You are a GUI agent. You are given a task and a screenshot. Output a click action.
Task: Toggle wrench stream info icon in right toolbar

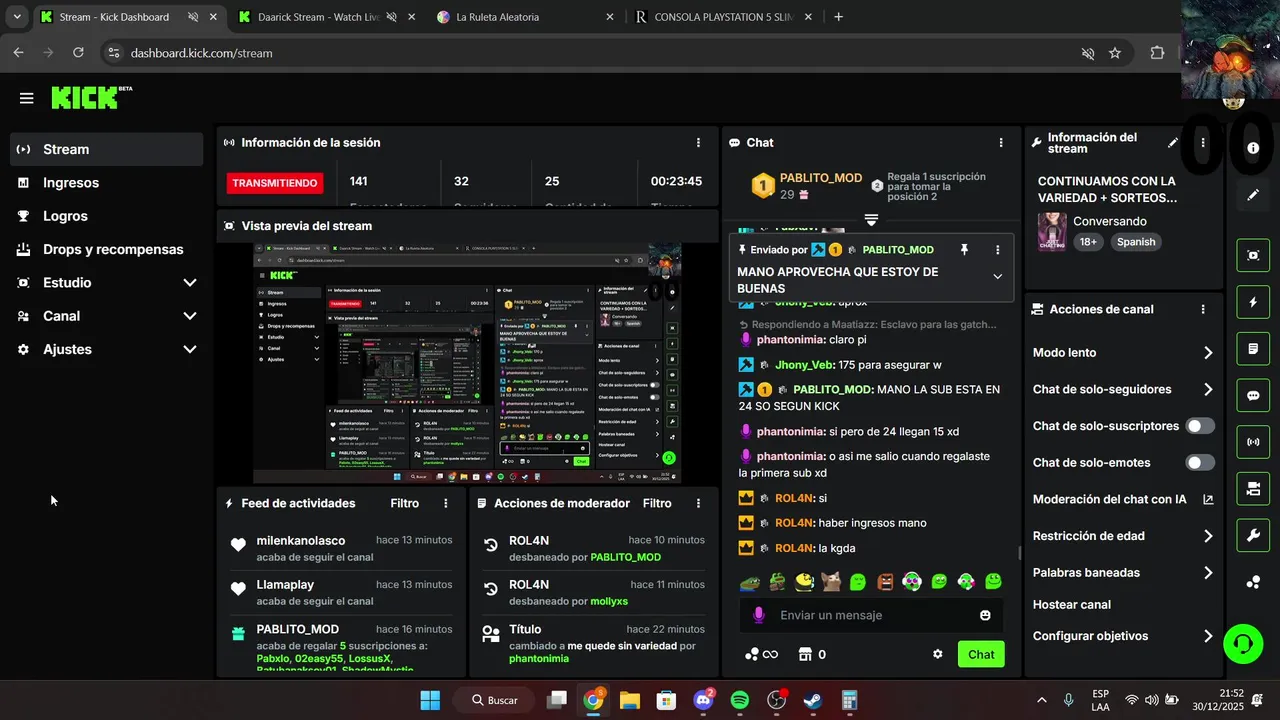coord(1253,536)
